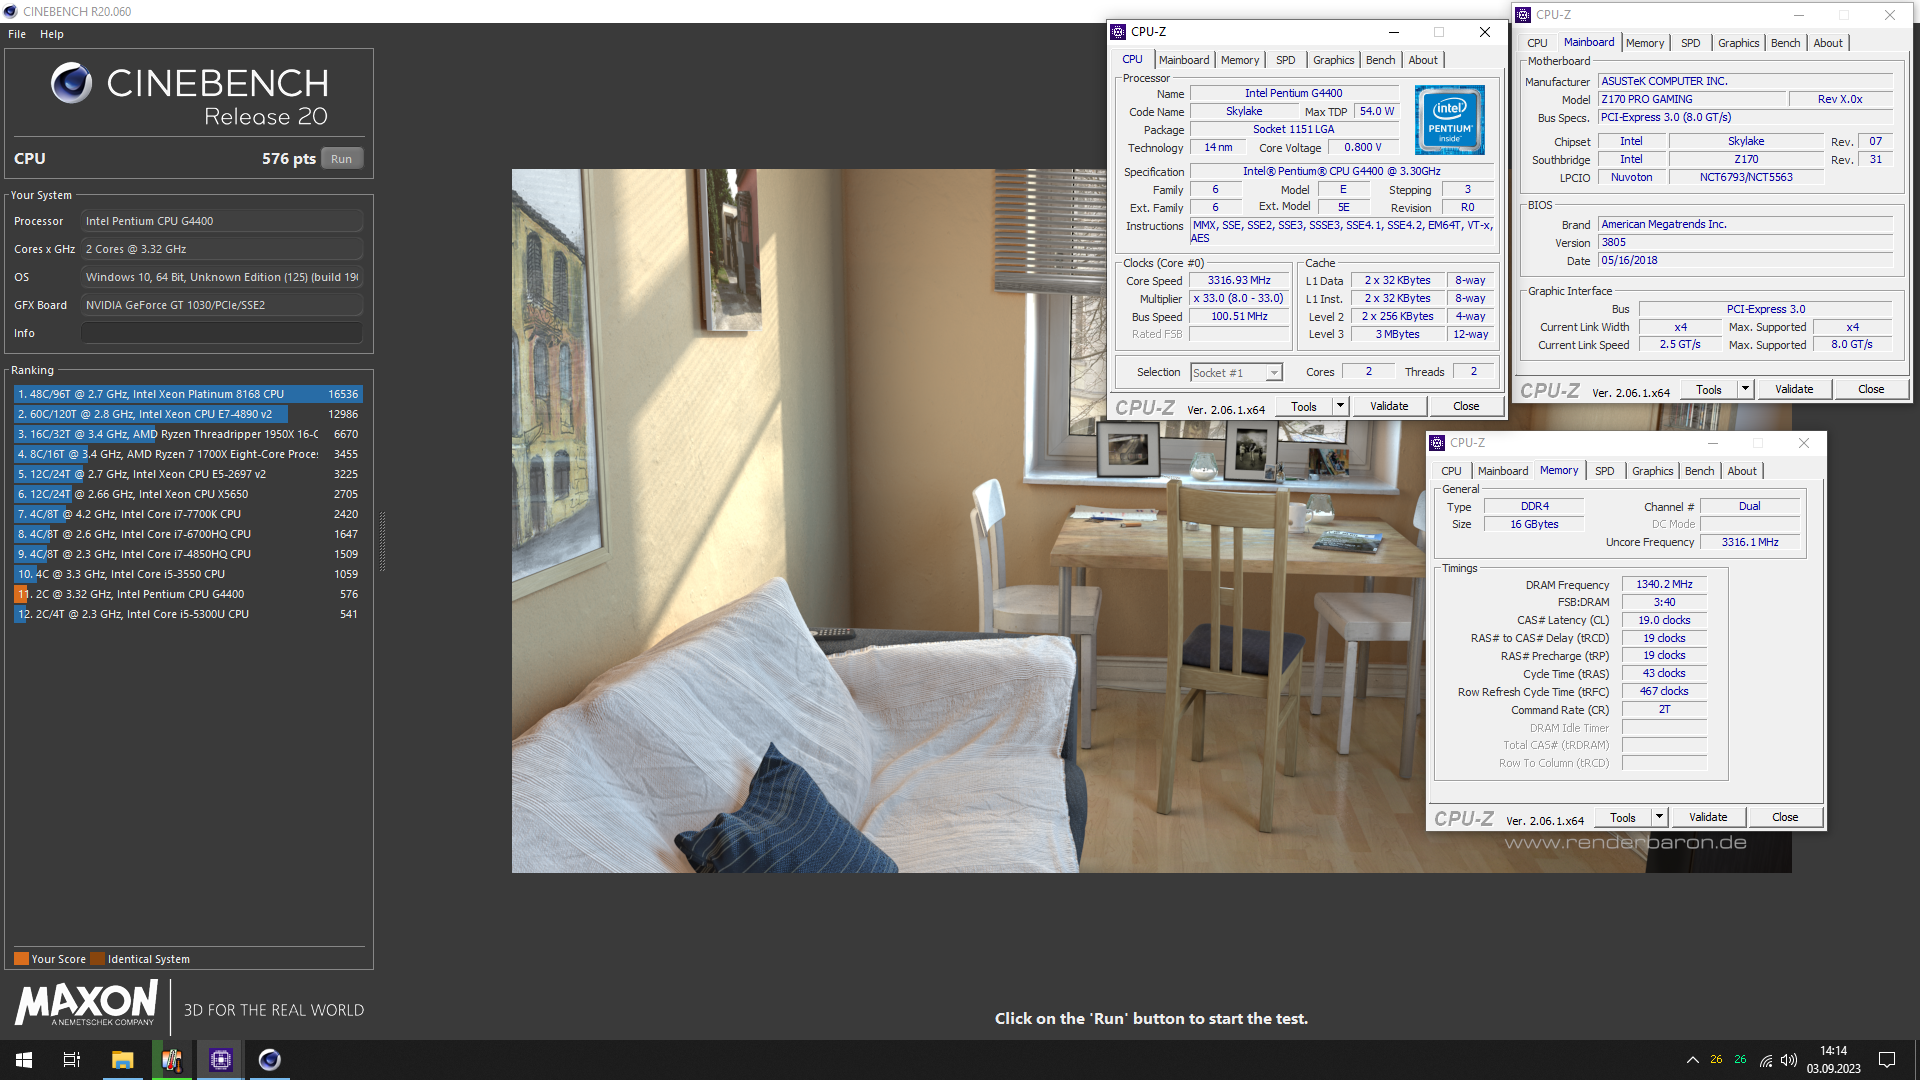Run the CPU benchmark test
The image size is (1920, 1080).
point(342,159)
